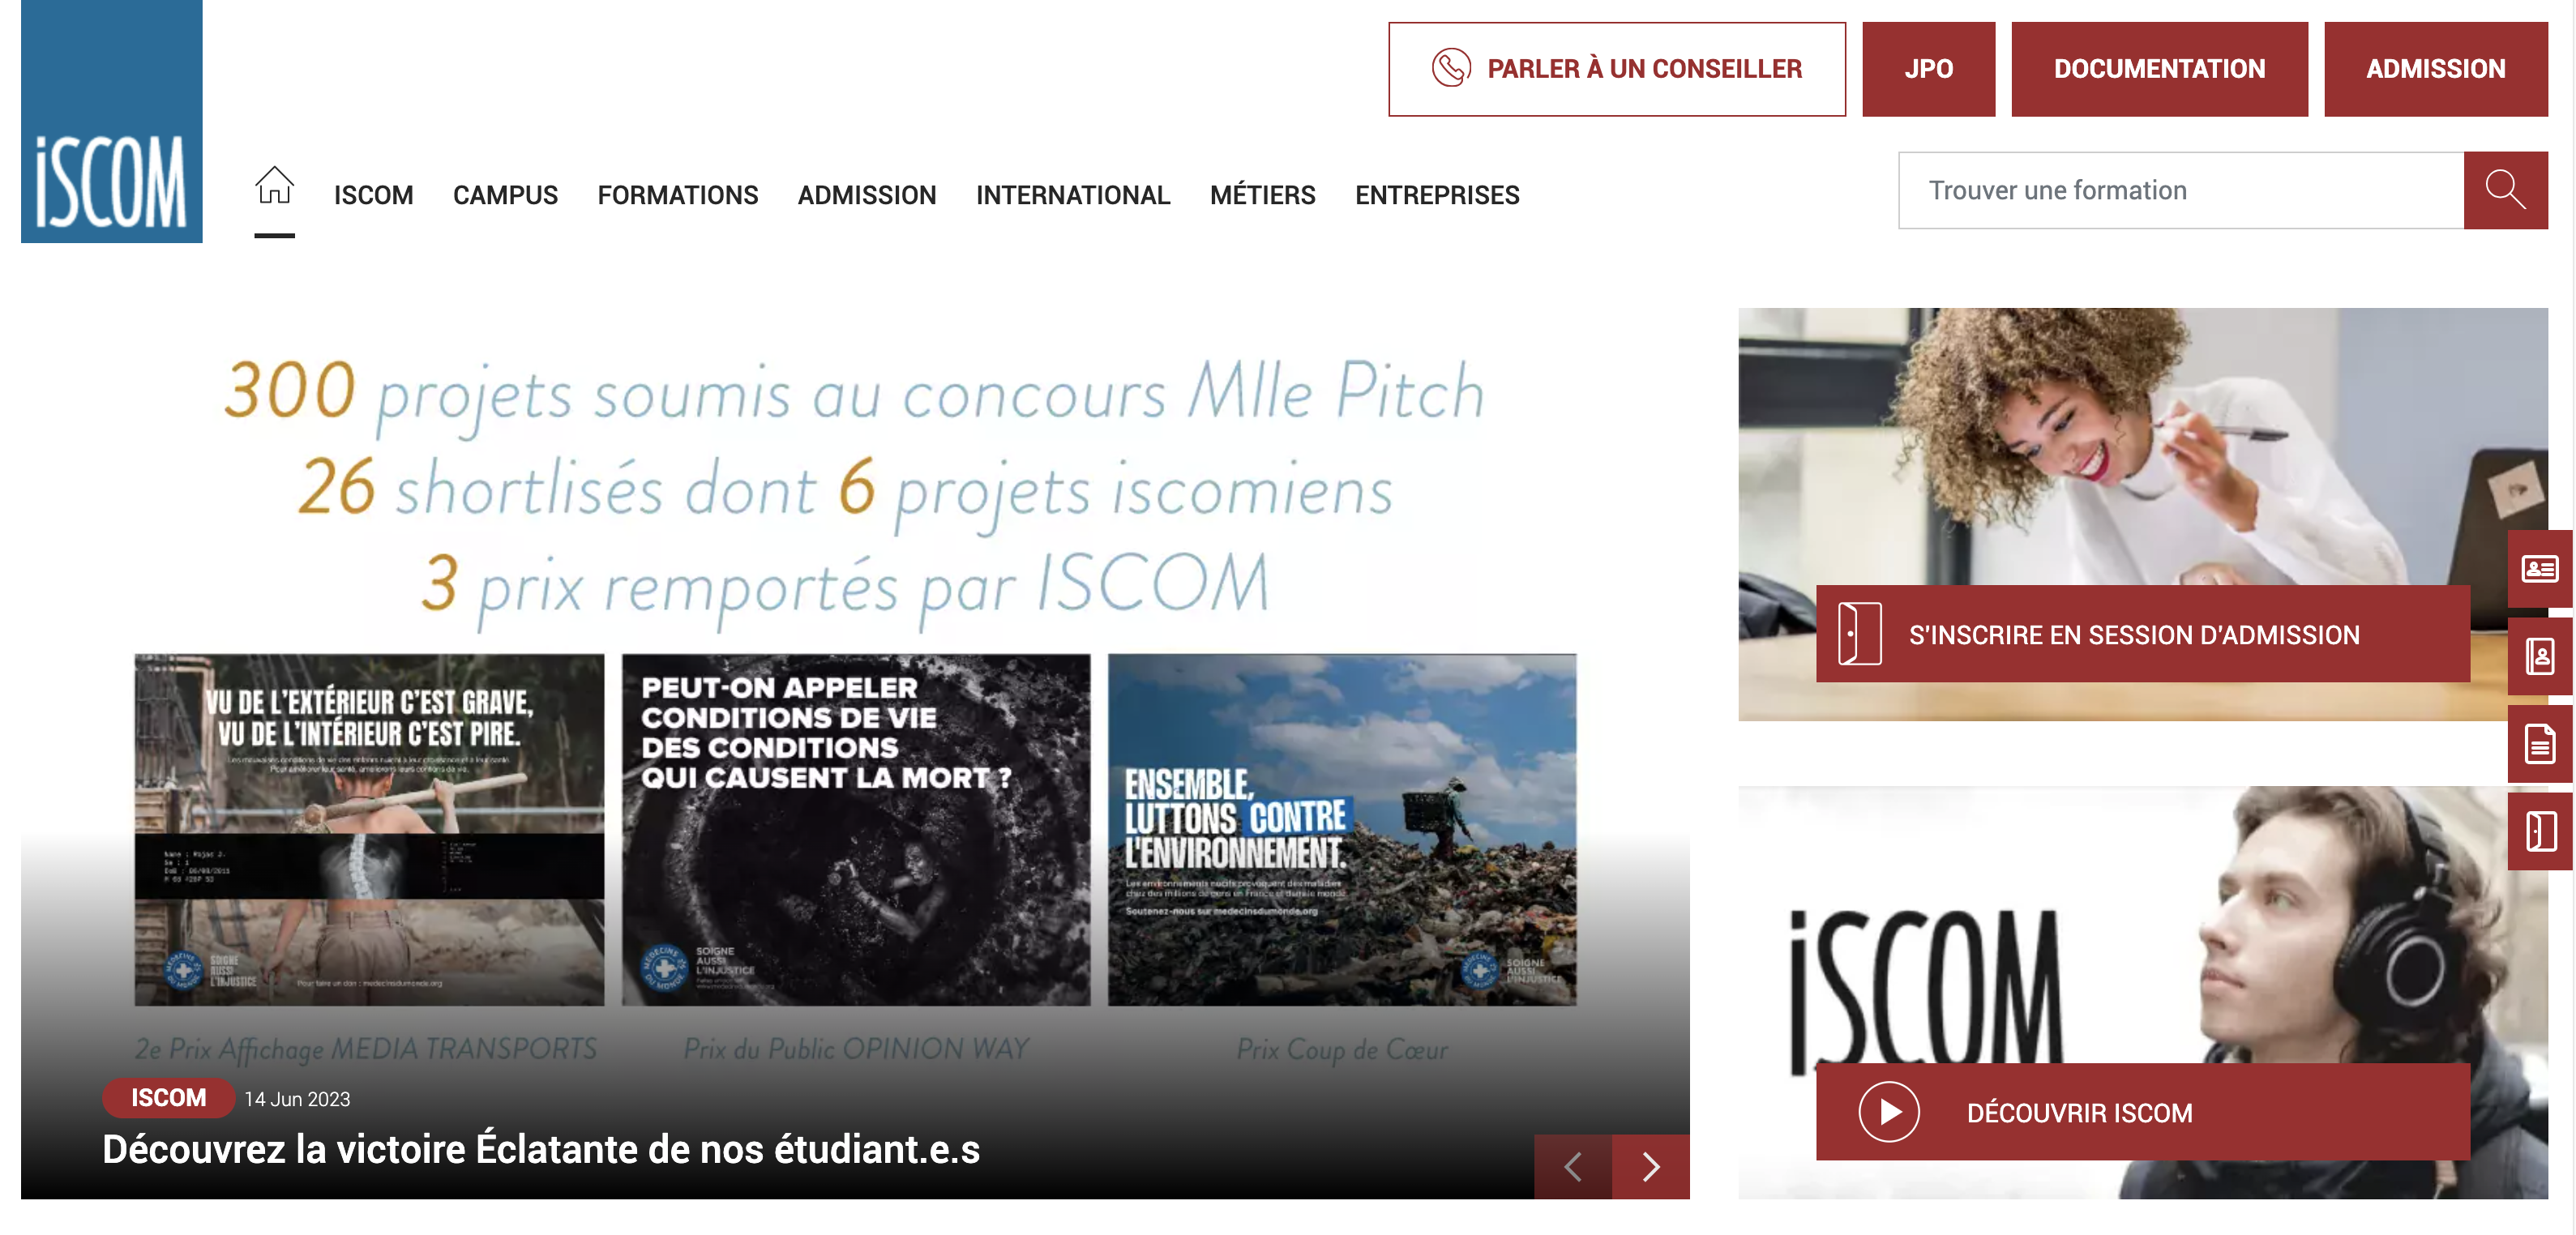Open article Découvrez la victoire Éclatante headline

pos(541,1149)
